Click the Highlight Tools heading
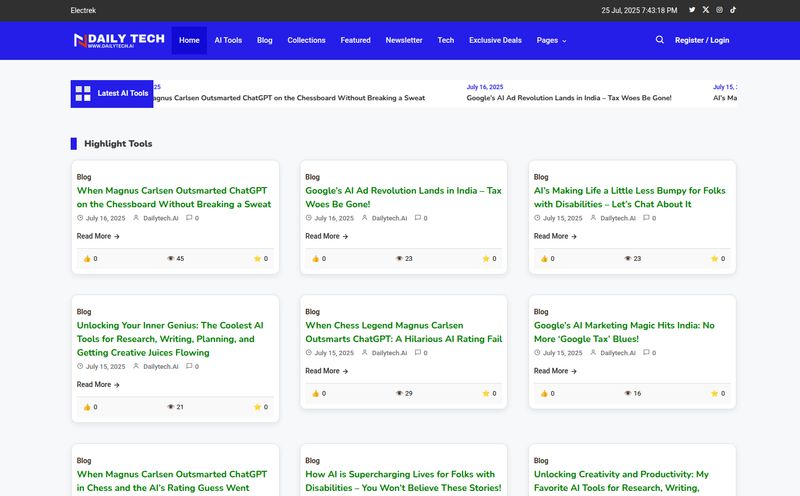Screen dimensions: 800x496 click(118, 144)
